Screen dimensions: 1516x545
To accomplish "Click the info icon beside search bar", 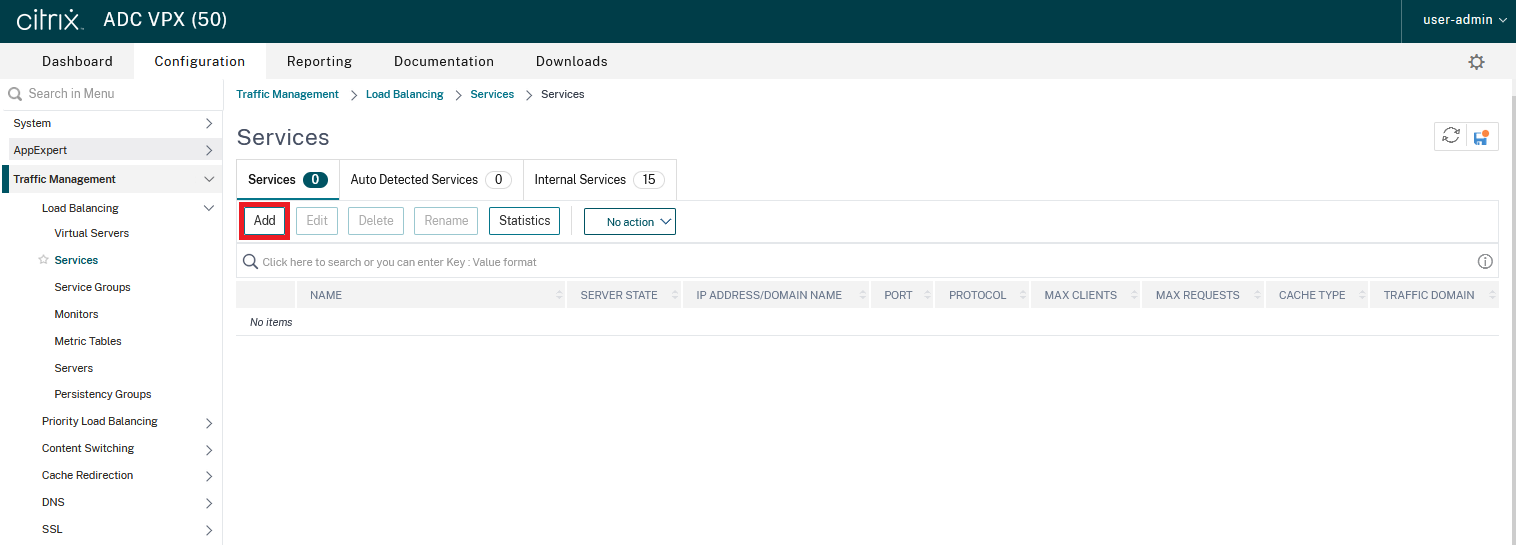I will [x=1485, y=262].
